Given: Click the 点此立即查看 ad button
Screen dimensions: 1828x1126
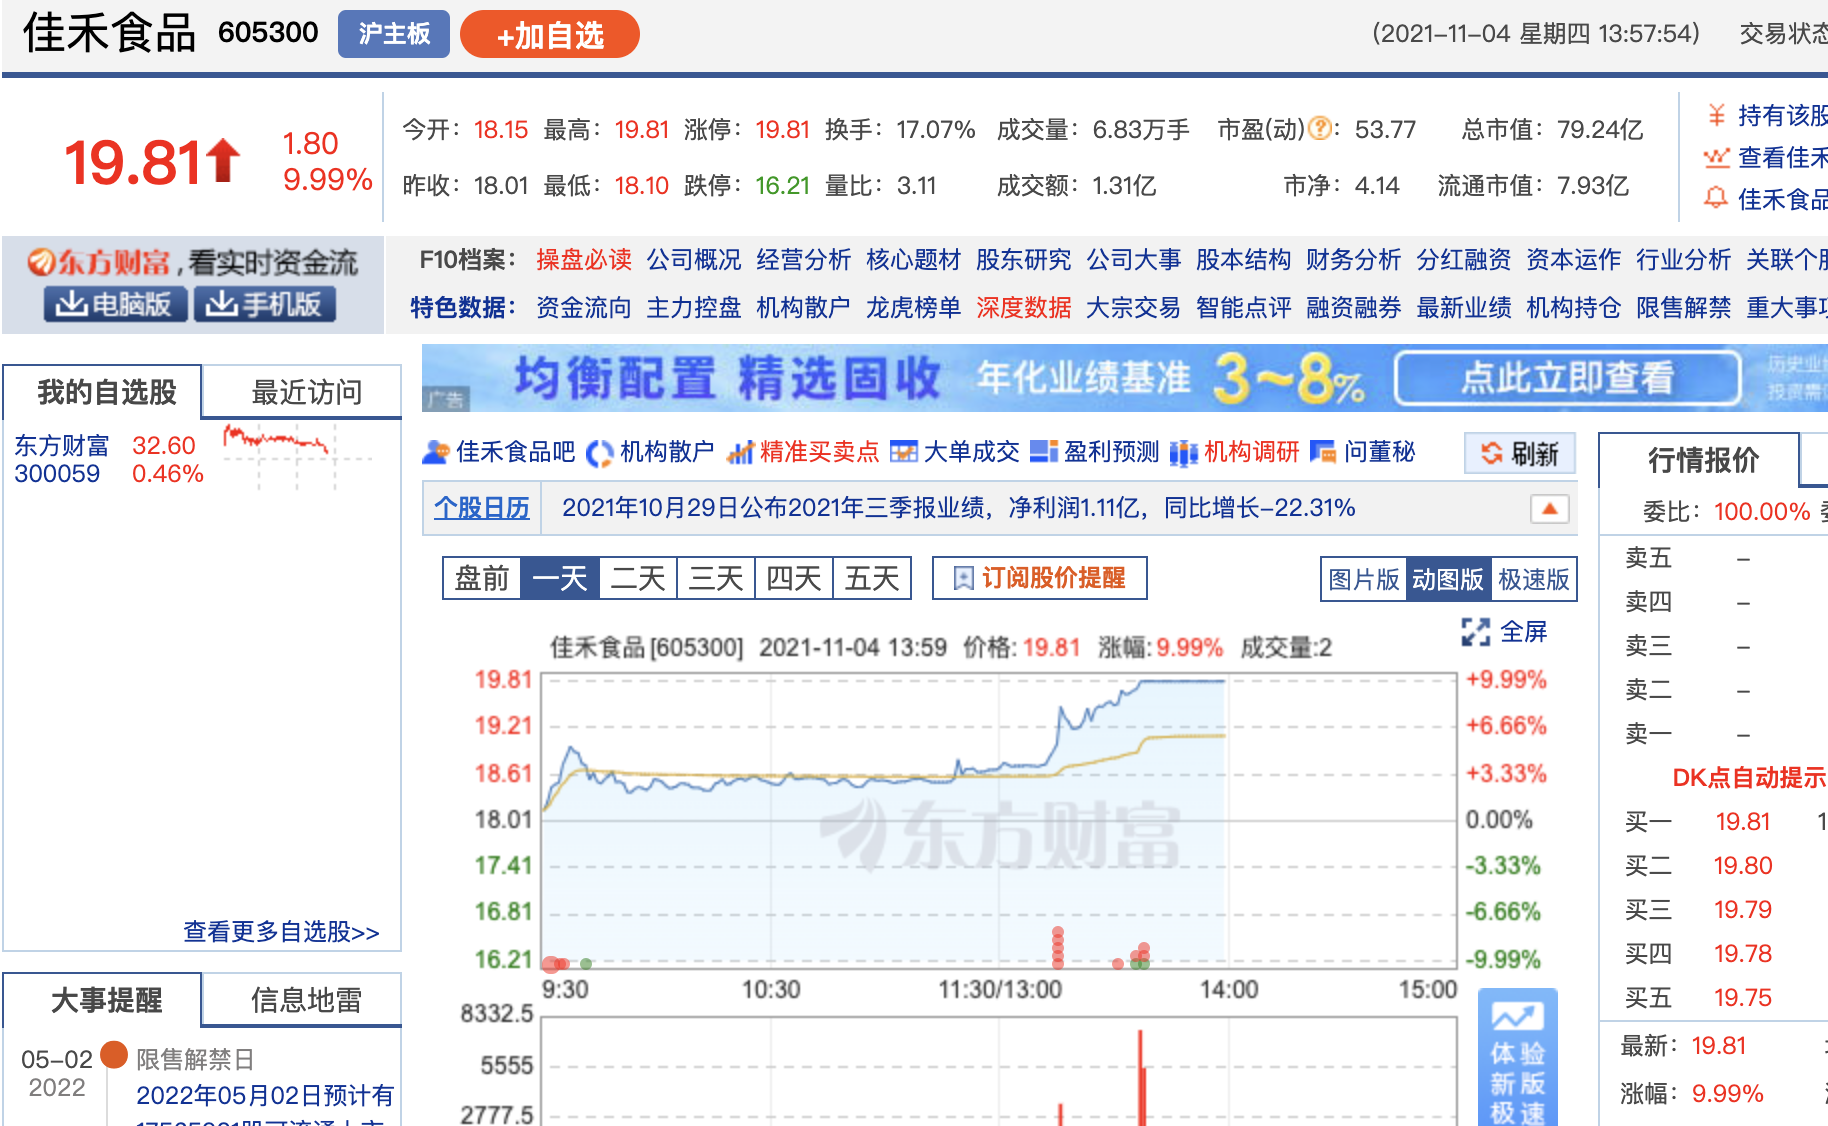Looking at the screenshot, I should pyautogui.click(x=1568, y=377).
